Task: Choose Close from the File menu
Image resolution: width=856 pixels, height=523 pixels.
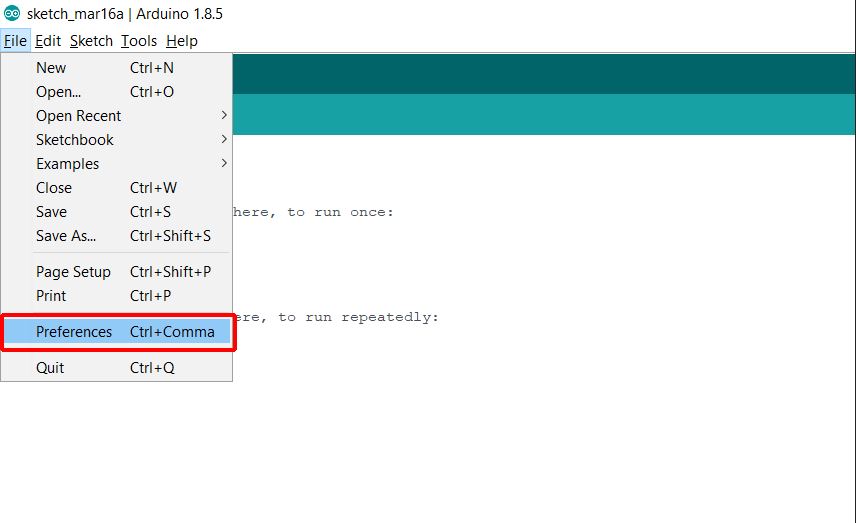Action: coord(116,188)
